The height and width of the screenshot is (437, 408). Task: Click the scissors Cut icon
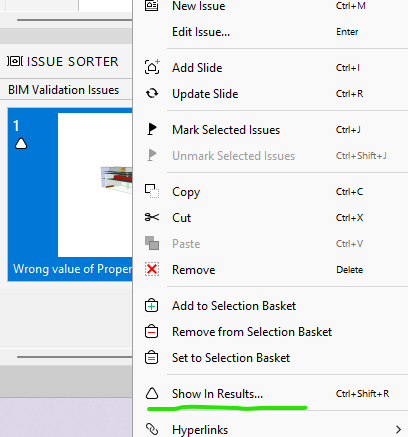click(152, 217)
